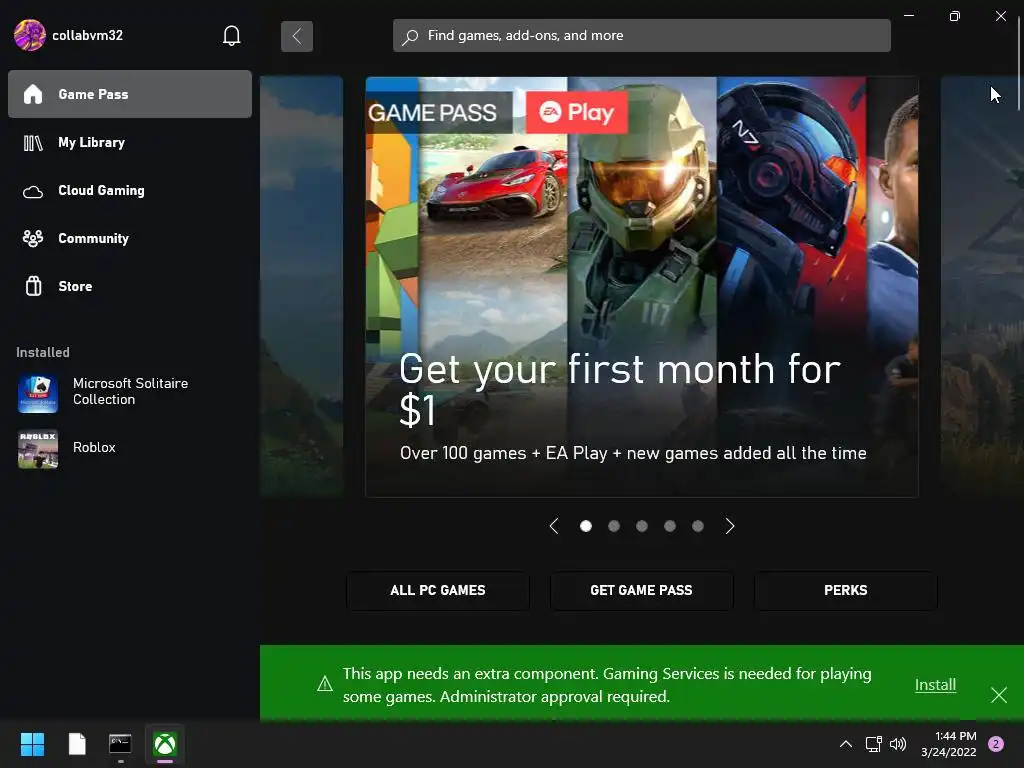Go to Cloud Gaming

[130, 191]
